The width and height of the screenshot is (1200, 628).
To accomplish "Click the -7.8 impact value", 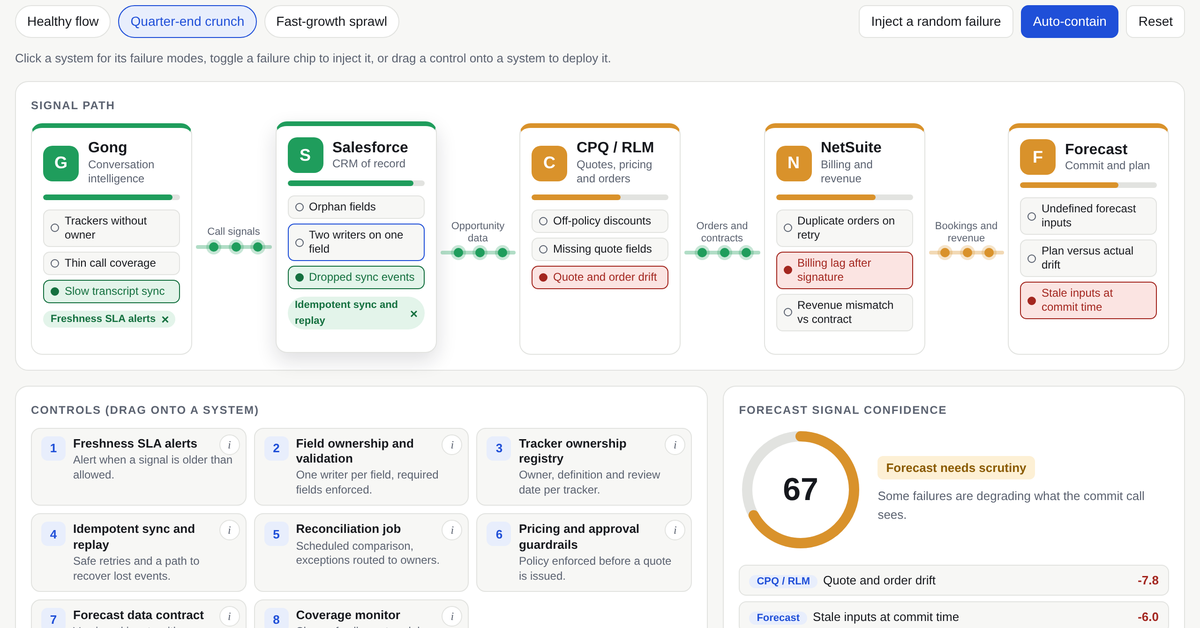I will click(x=1148, y=580).
